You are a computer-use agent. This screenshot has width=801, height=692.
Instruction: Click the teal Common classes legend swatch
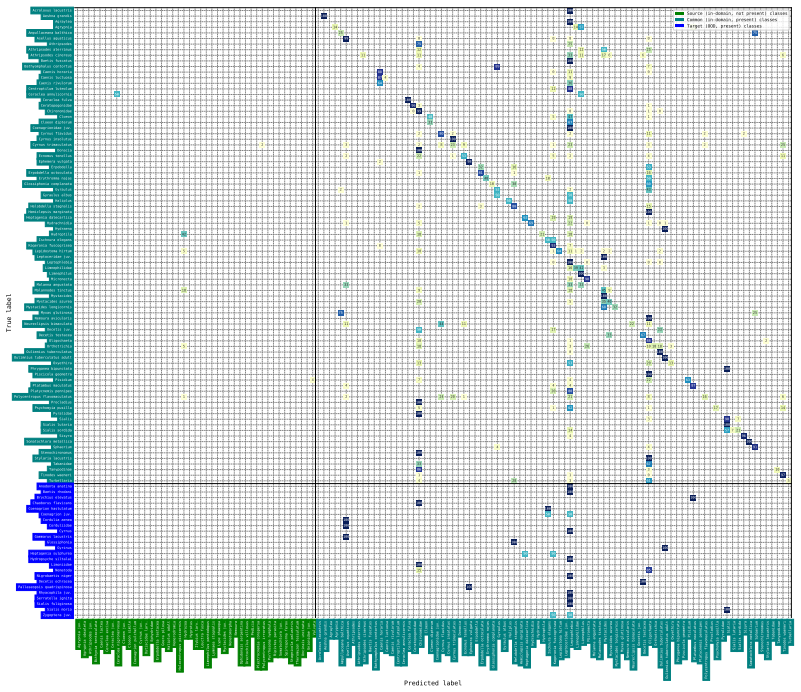point(679,19)
